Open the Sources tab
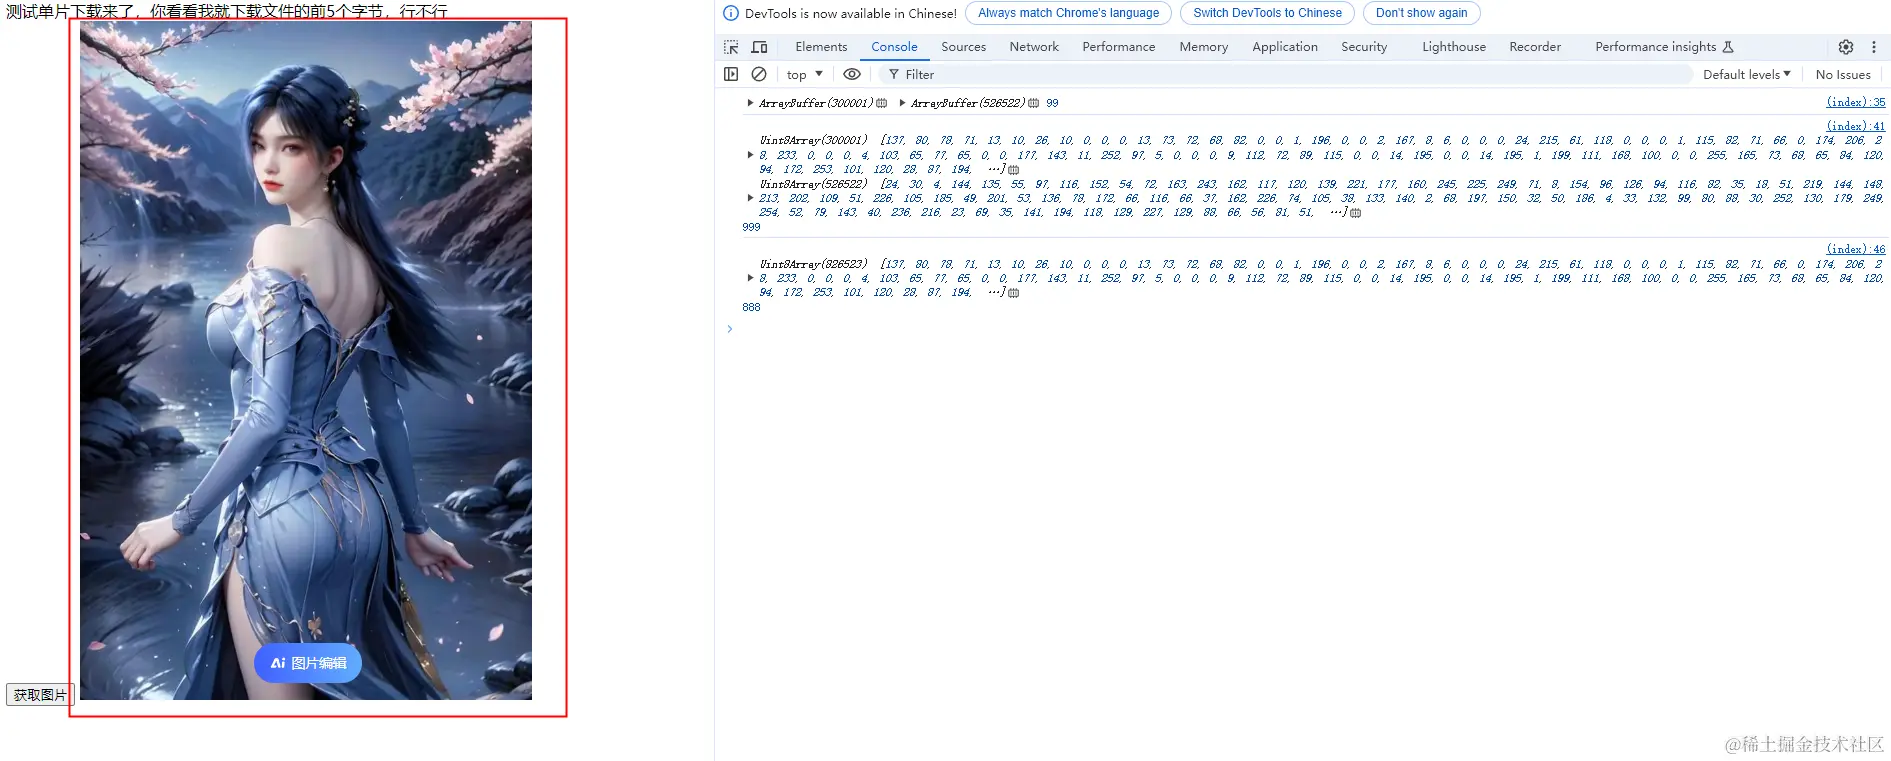 (x=963, y=47)
